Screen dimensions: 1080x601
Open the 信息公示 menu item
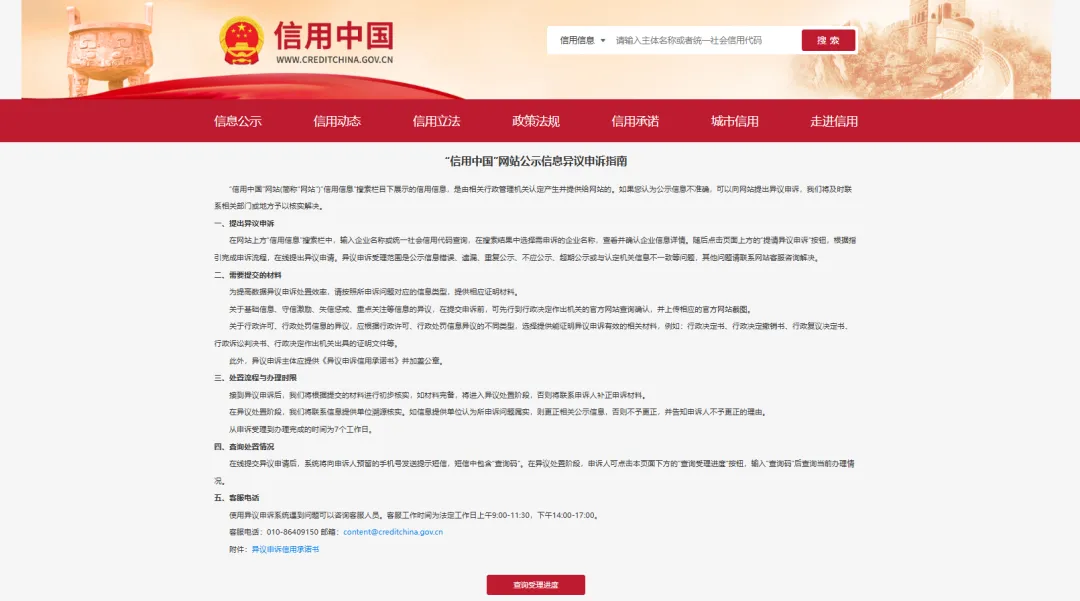[x=238, y=121]
